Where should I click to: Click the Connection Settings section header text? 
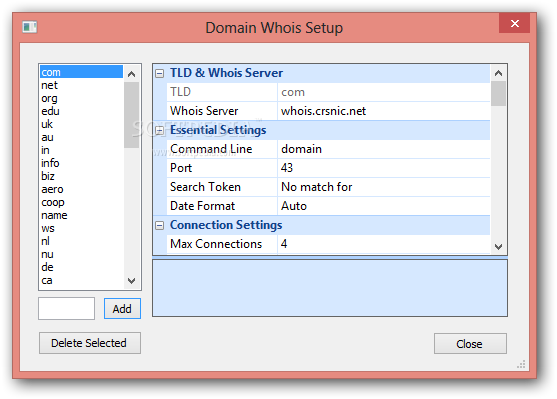pyautogui.click(x=226, y=225)
